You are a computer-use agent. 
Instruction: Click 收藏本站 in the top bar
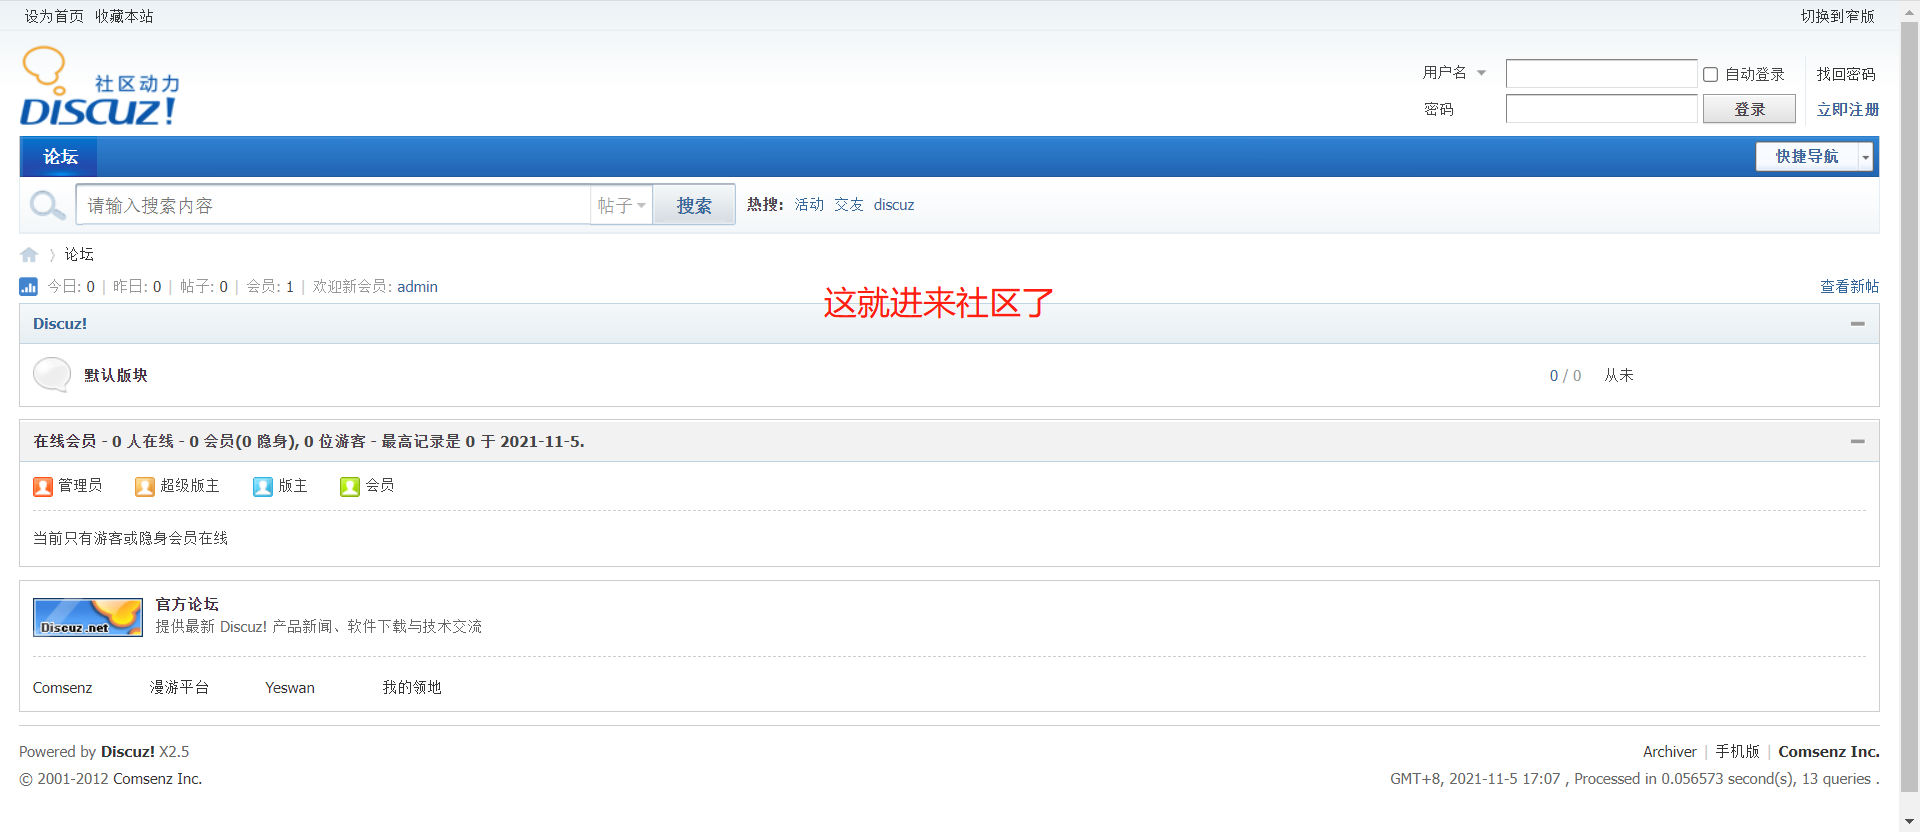coord(124,16)
